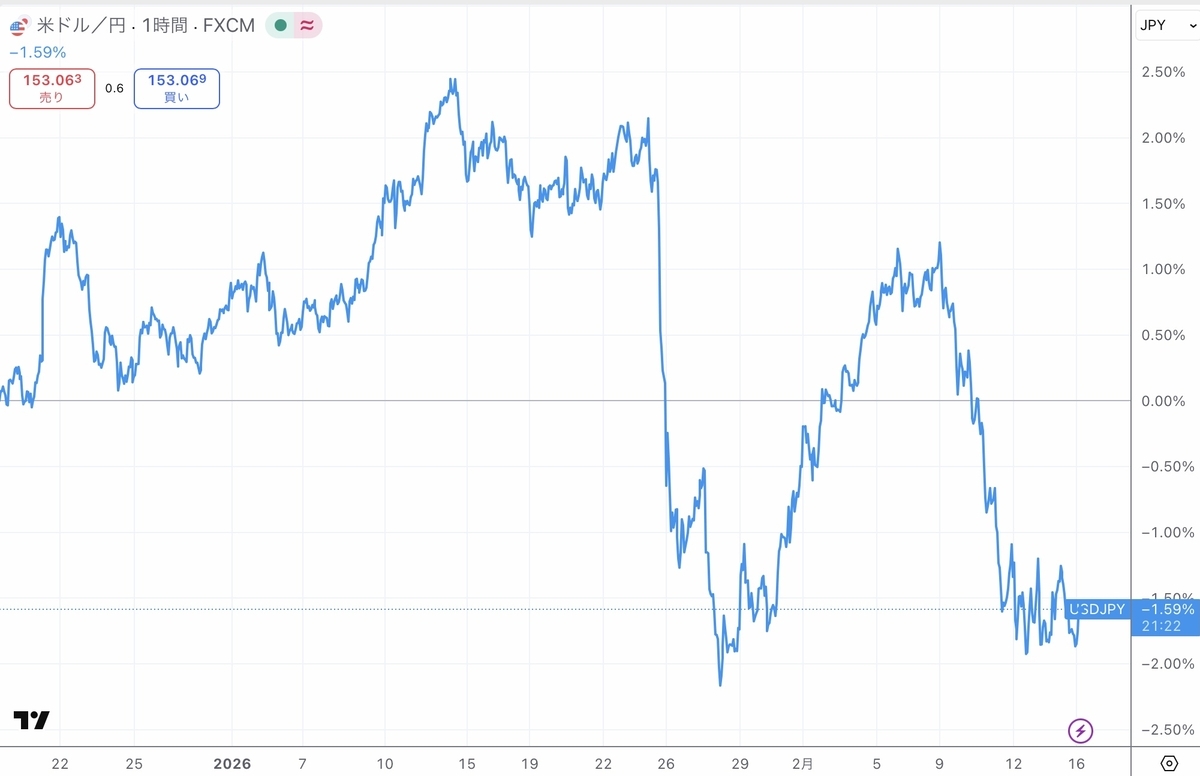Click the 26 date on time axis

[x=666, y=763]
